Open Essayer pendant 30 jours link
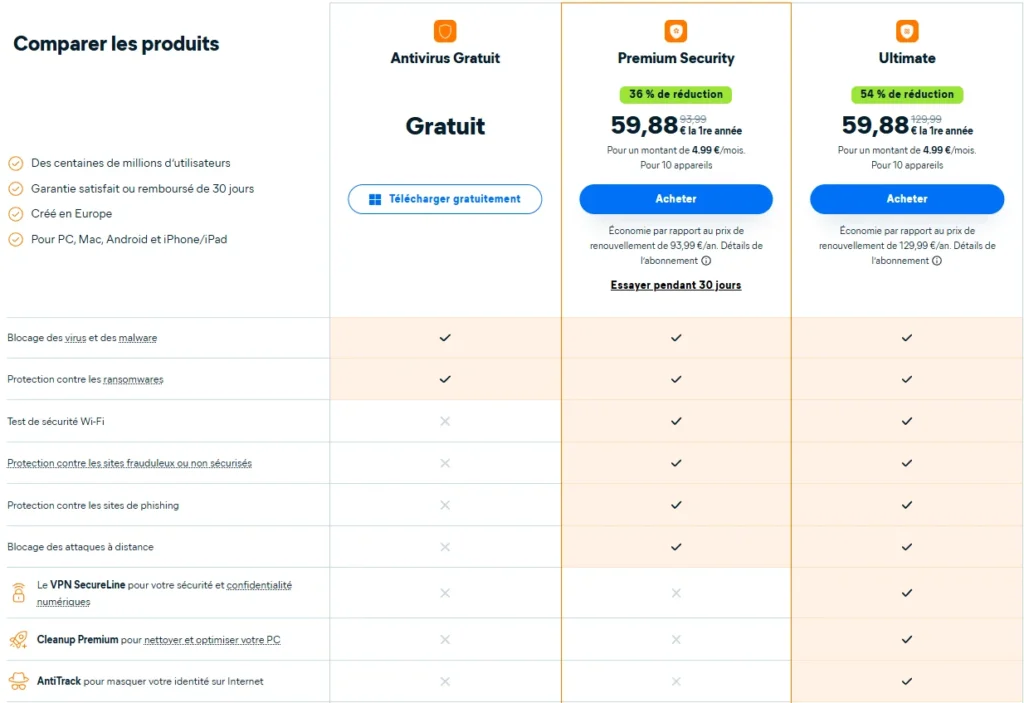 676,285
